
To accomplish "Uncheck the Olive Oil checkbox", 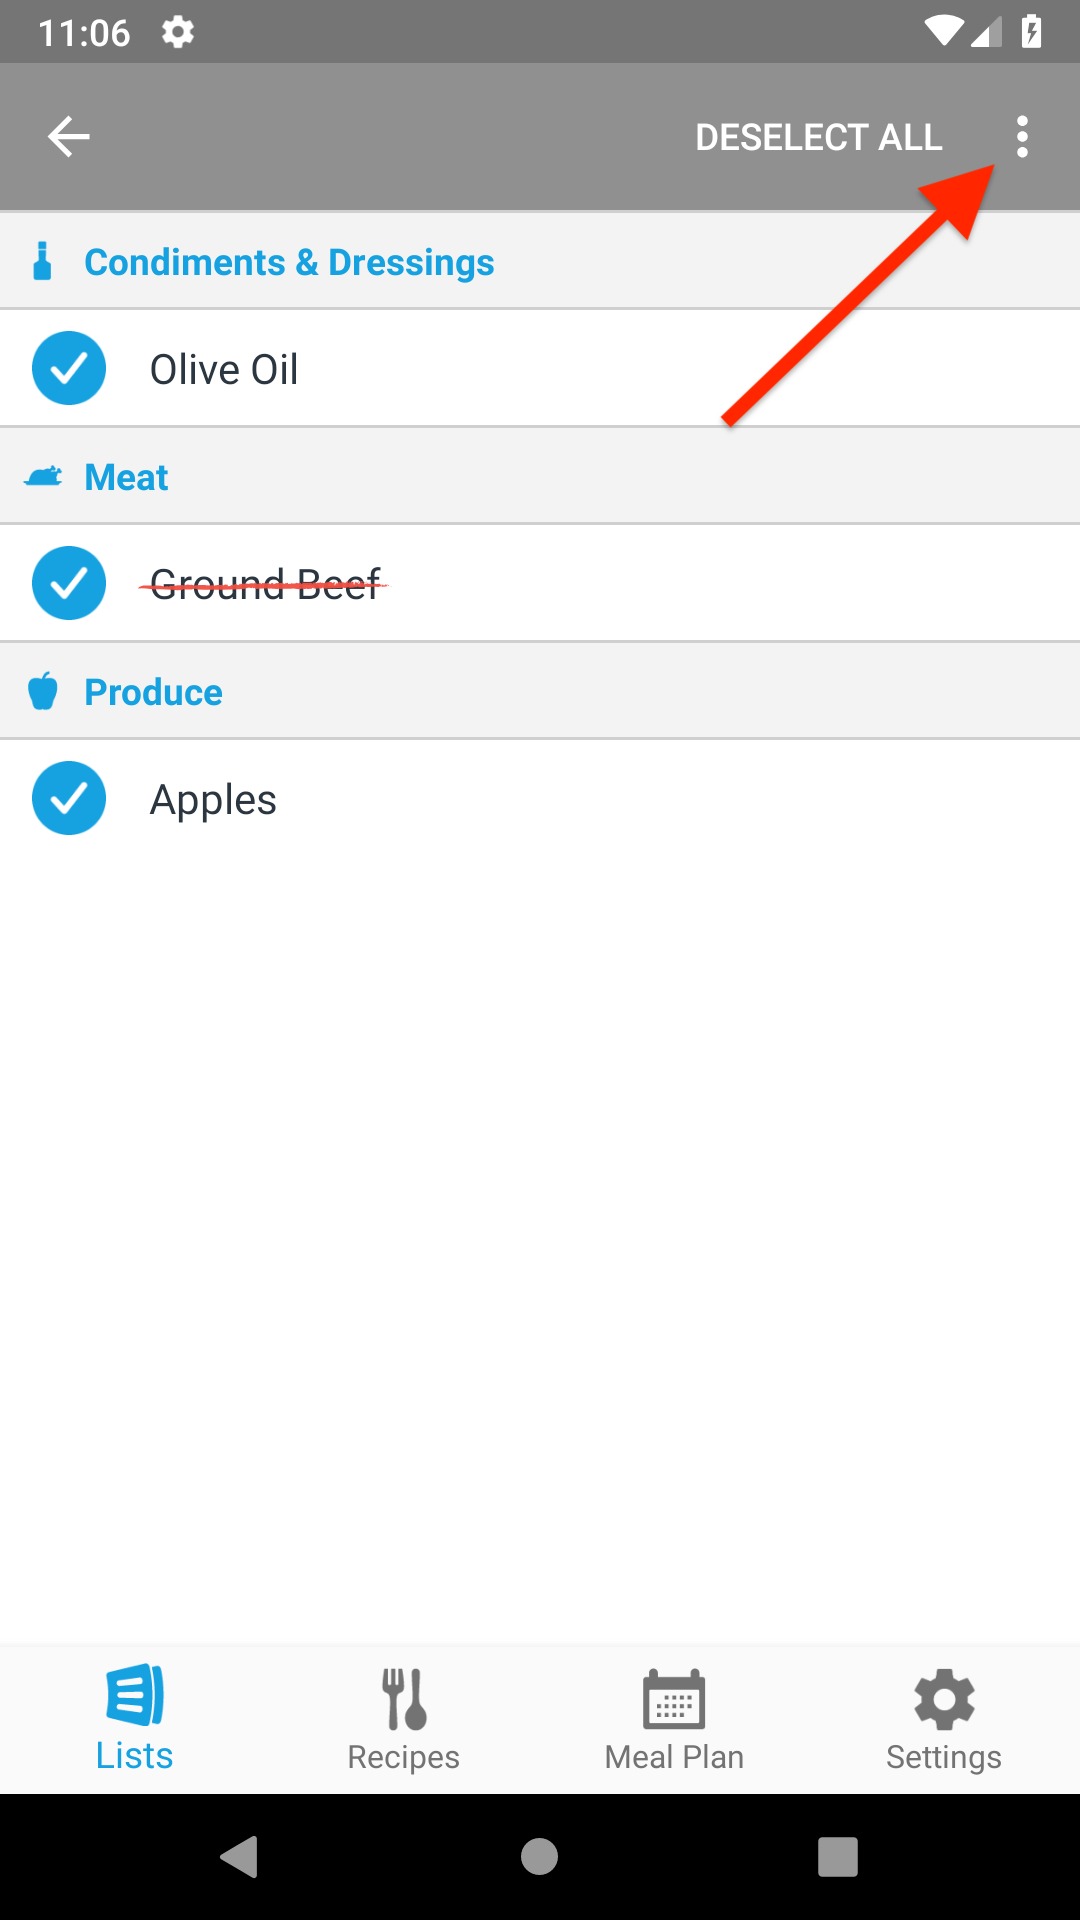I will click(x=69, y=369).
